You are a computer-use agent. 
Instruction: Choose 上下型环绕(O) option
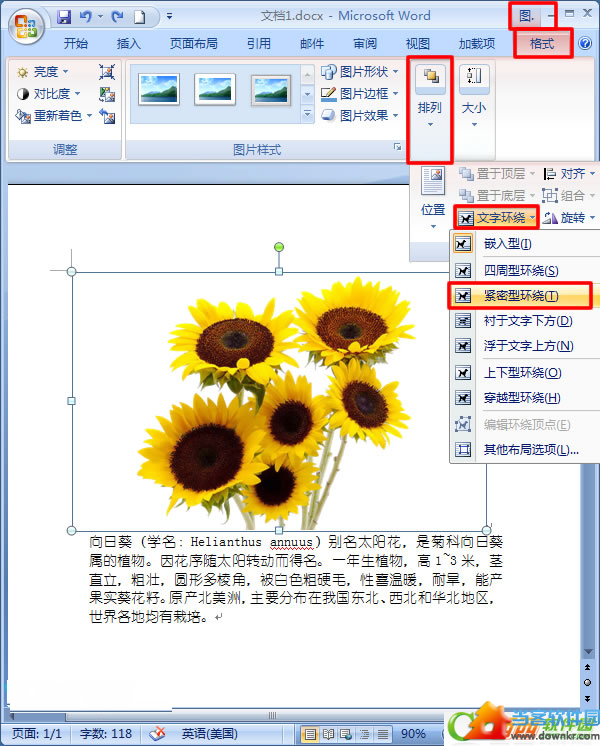pos(524,373)
